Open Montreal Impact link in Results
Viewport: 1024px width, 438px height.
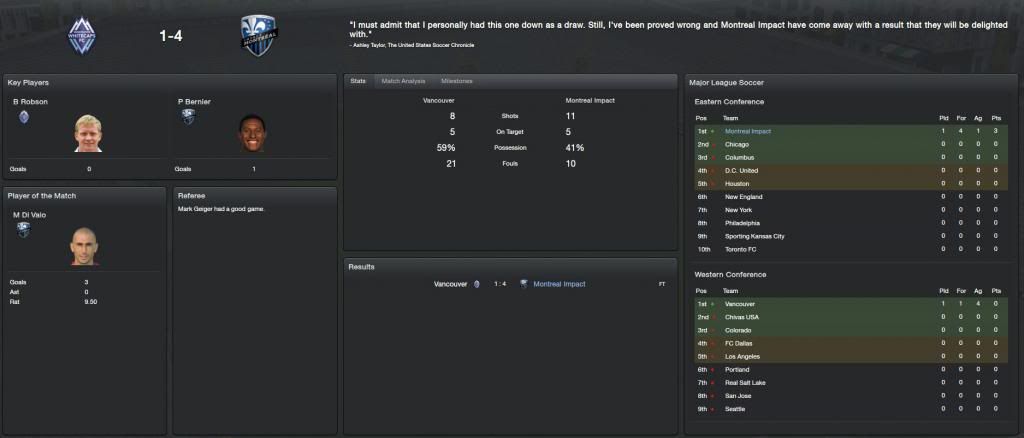pyautogui.click(x=560, y=284)
